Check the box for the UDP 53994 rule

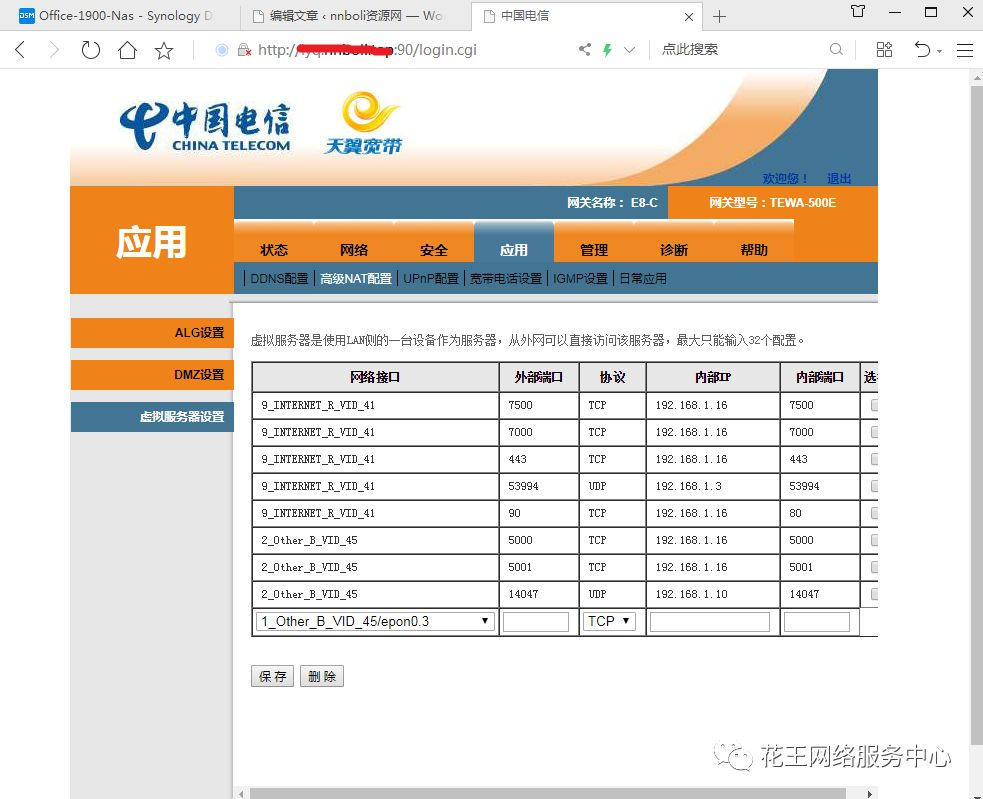875,486
